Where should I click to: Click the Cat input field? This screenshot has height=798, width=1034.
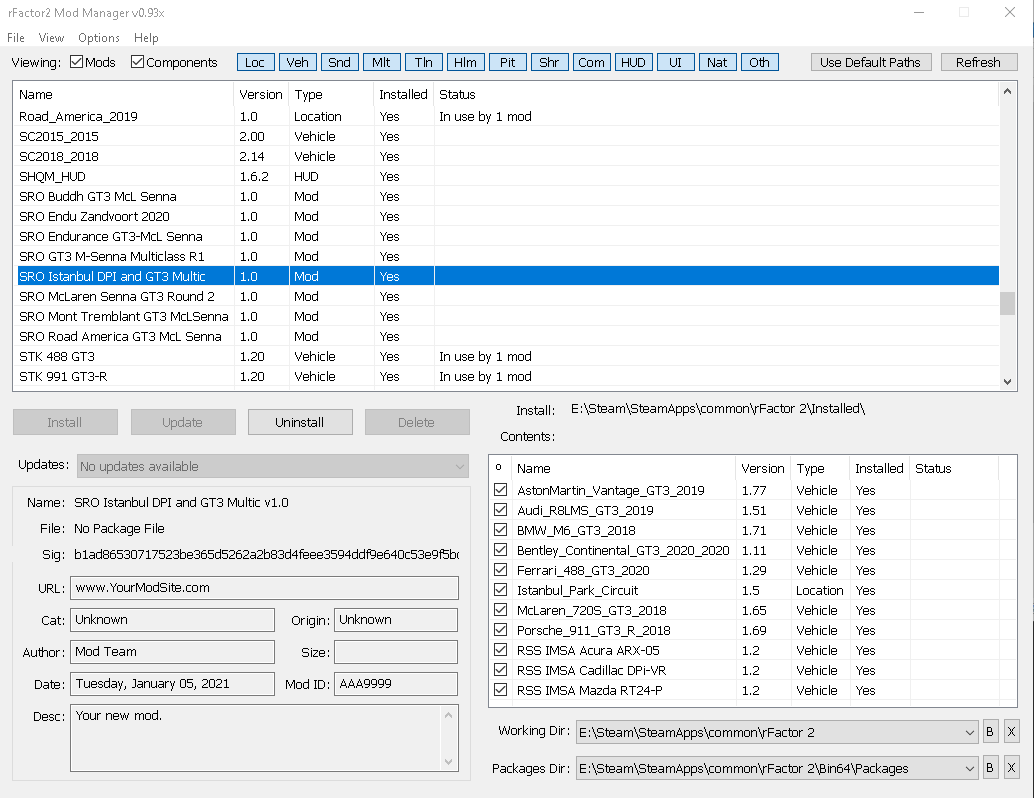[x=172, y=620]
